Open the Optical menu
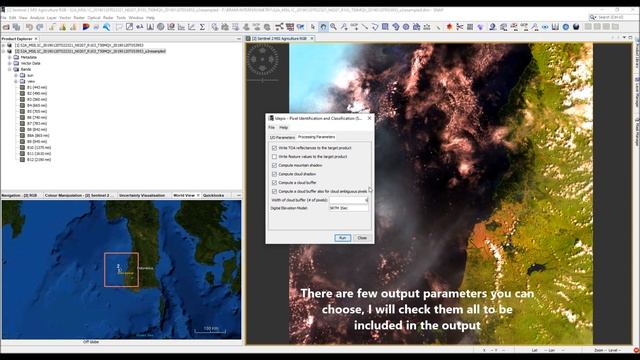The height and width of the screenshot is (360, 640). [94, 18]
